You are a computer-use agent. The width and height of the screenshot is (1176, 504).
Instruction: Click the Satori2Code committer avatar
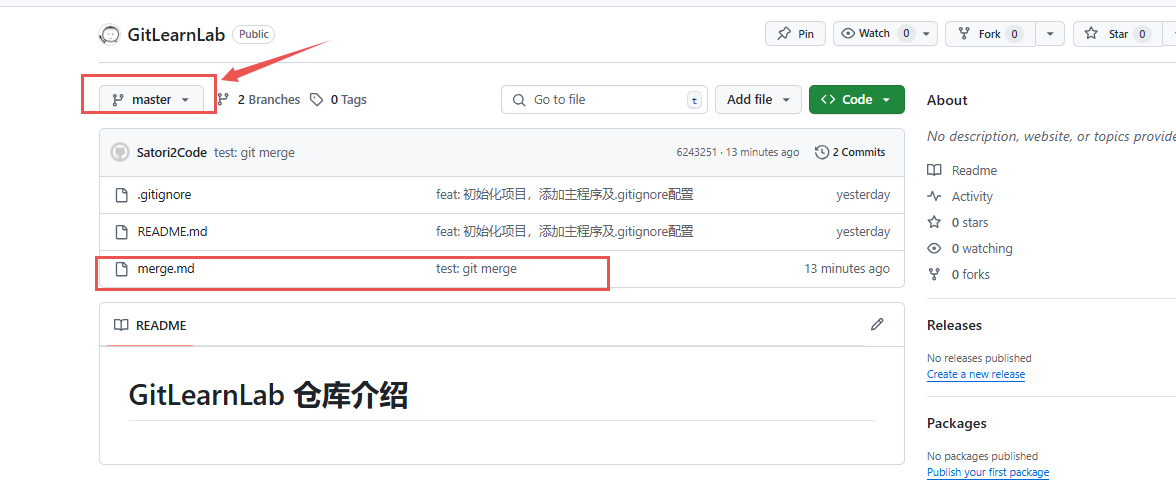click(120, 152)
